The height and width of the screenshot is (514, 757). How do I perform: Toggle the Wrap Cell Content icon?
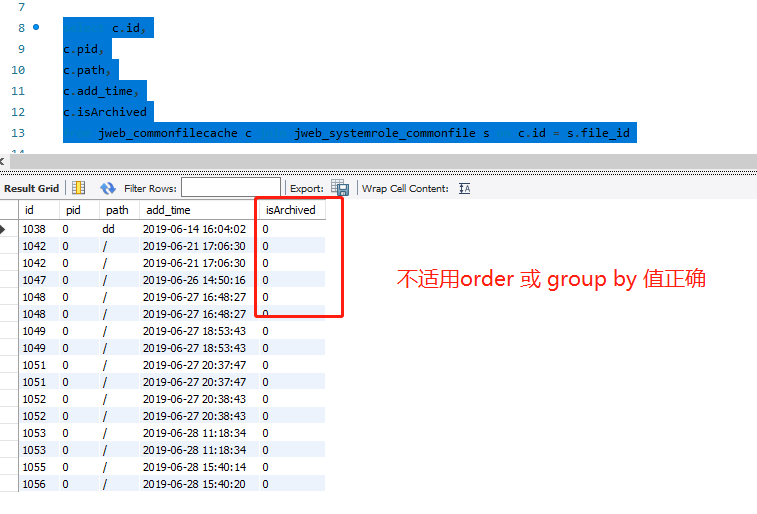(465, 188)
